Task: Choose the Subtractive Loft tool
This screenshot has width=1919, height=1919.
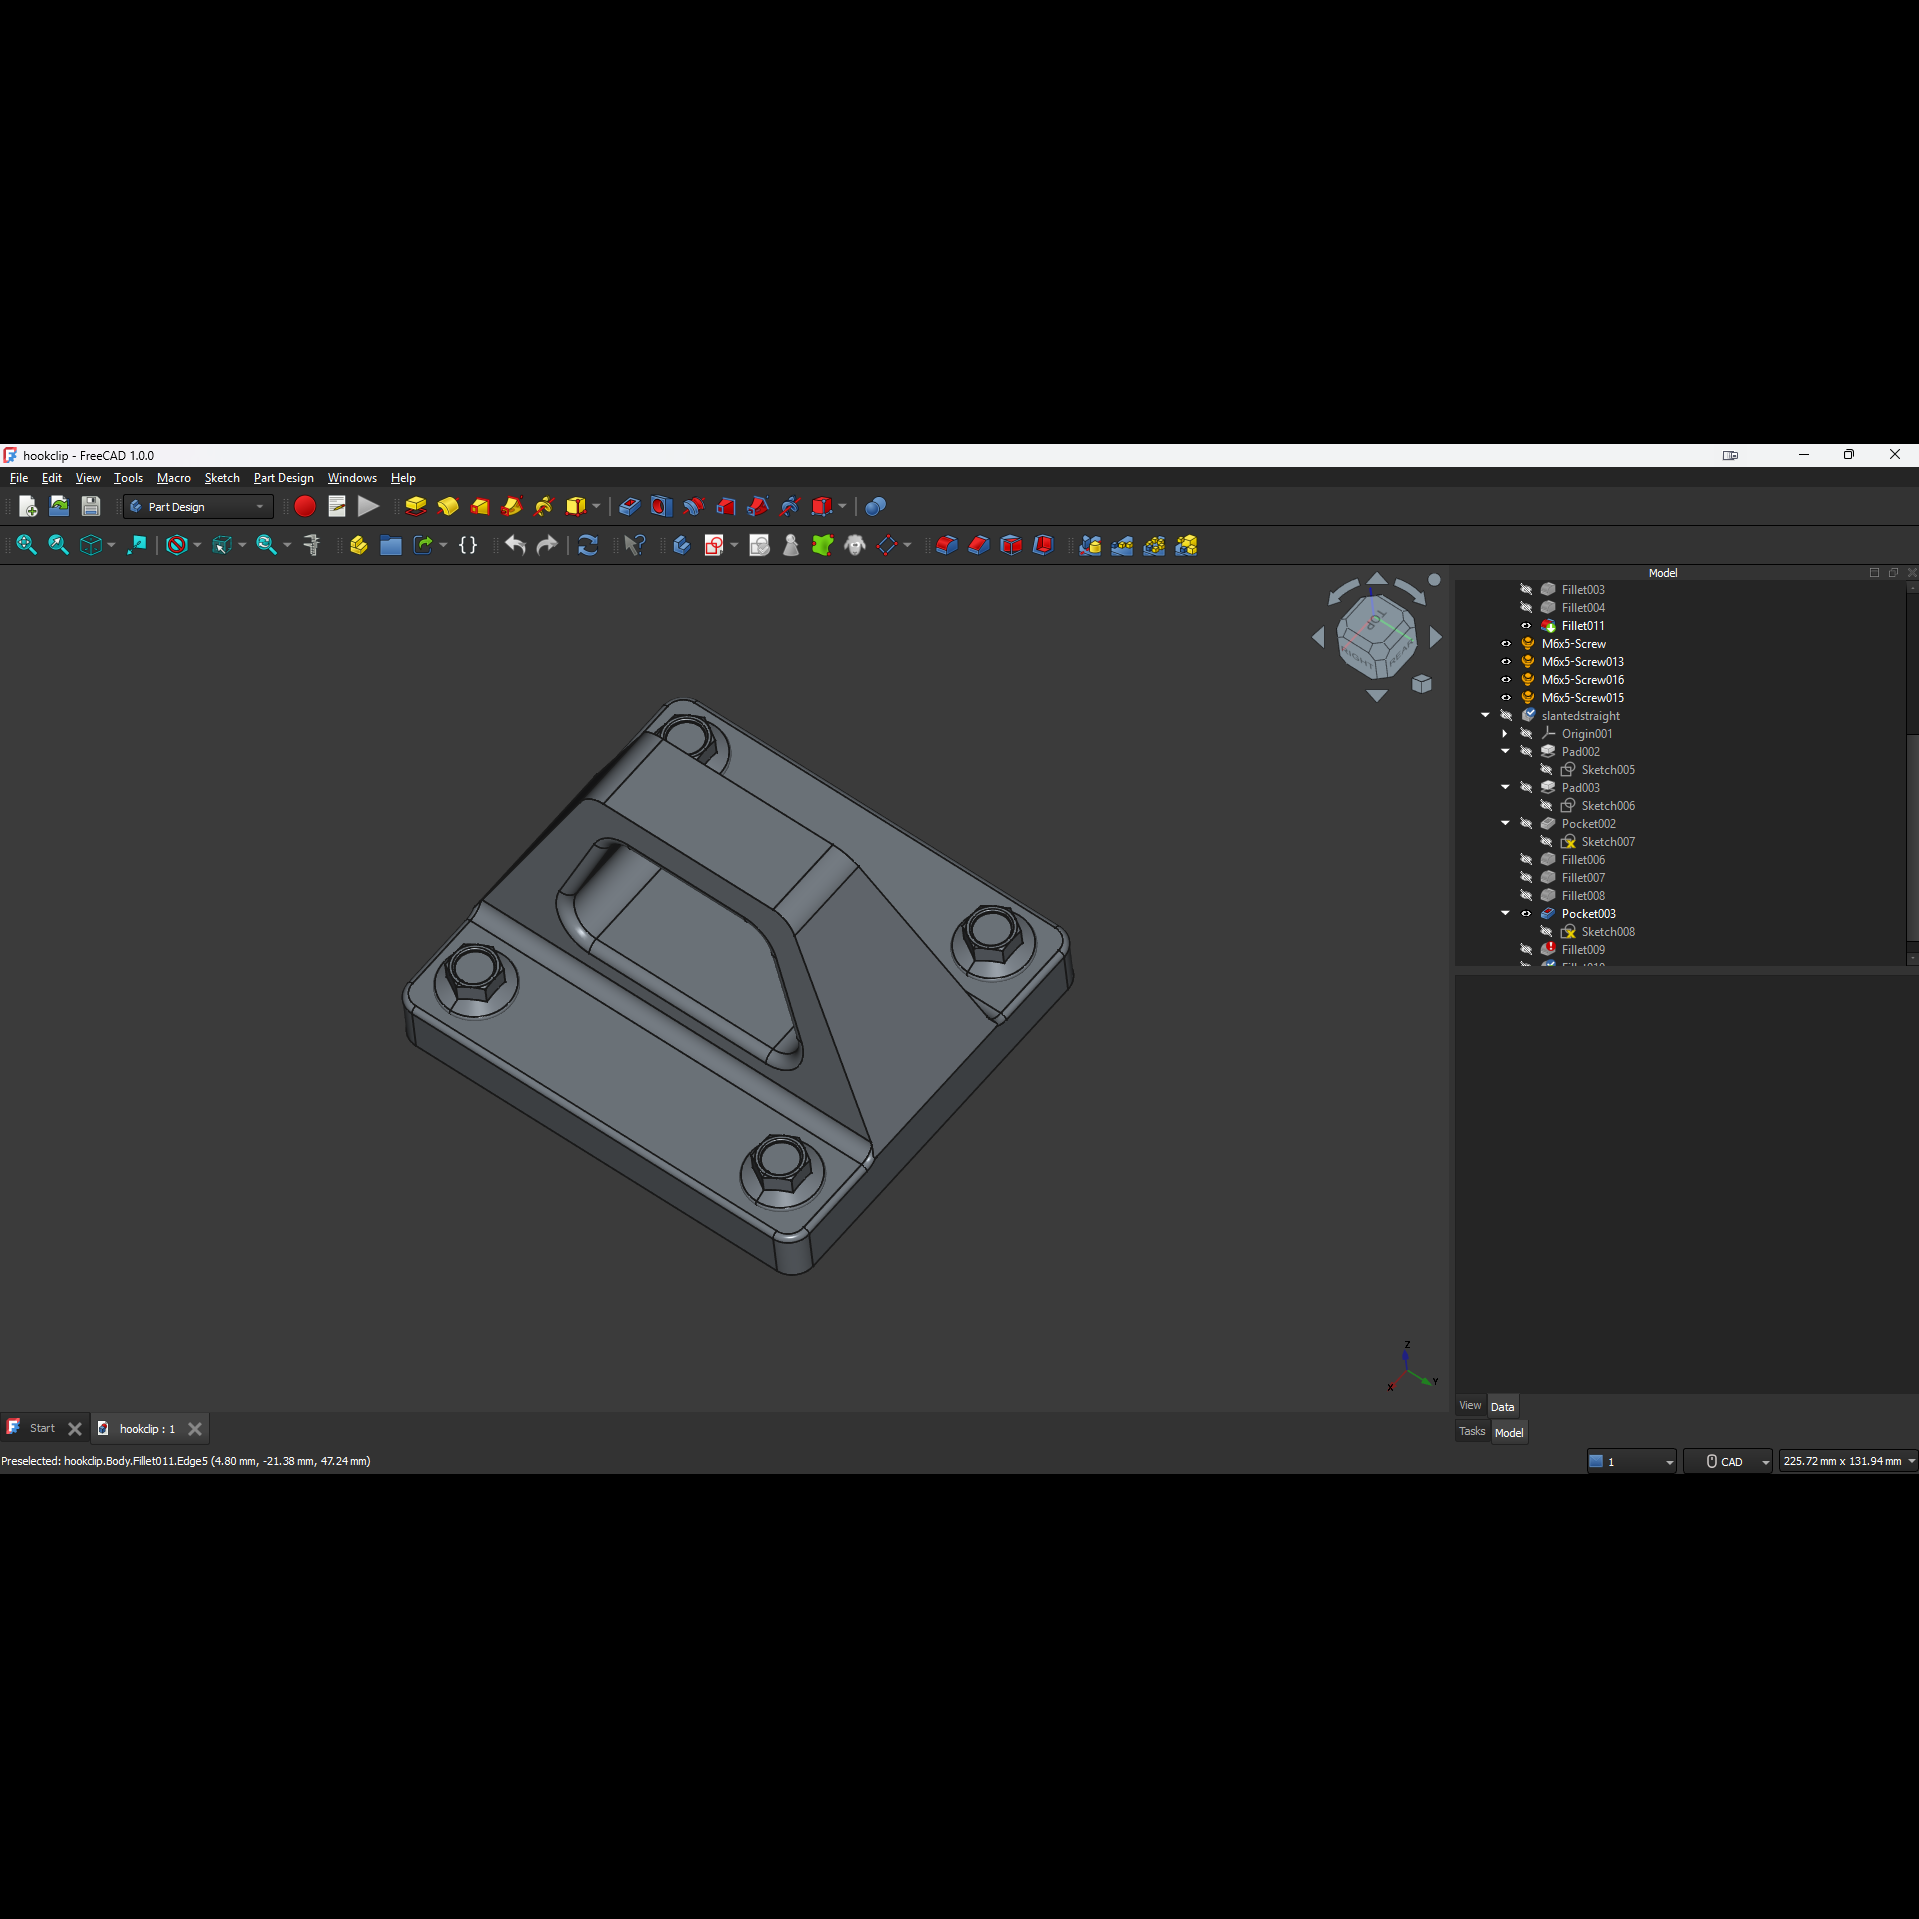Action: [725, 506]
